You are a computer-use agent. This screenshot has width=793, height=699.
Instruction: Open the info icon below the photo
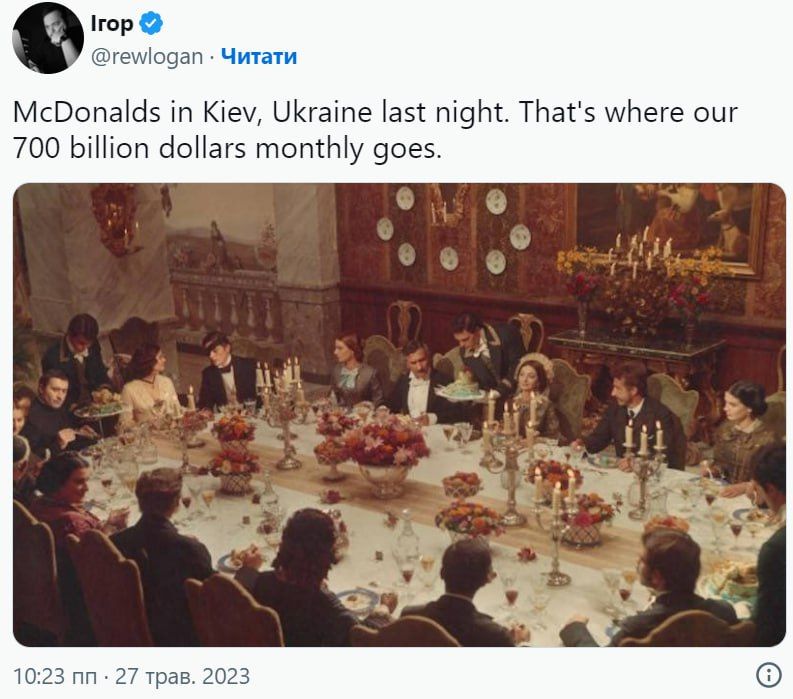click(x=767, y=674)
